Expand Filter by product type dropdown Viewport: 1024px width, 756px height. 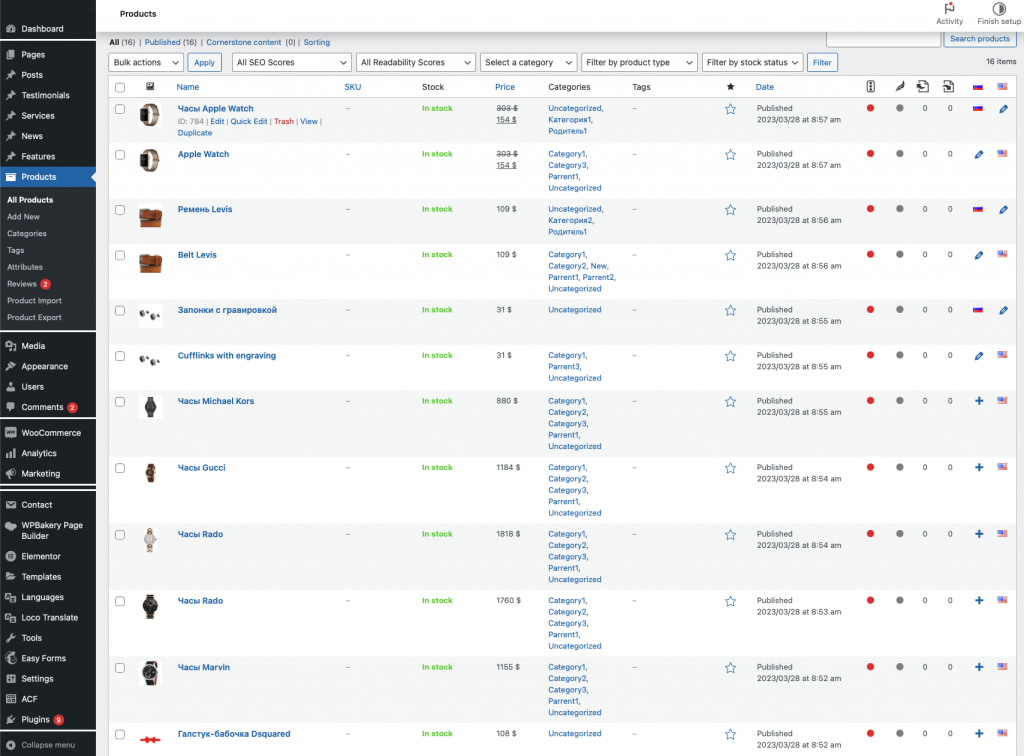point(639,63)
